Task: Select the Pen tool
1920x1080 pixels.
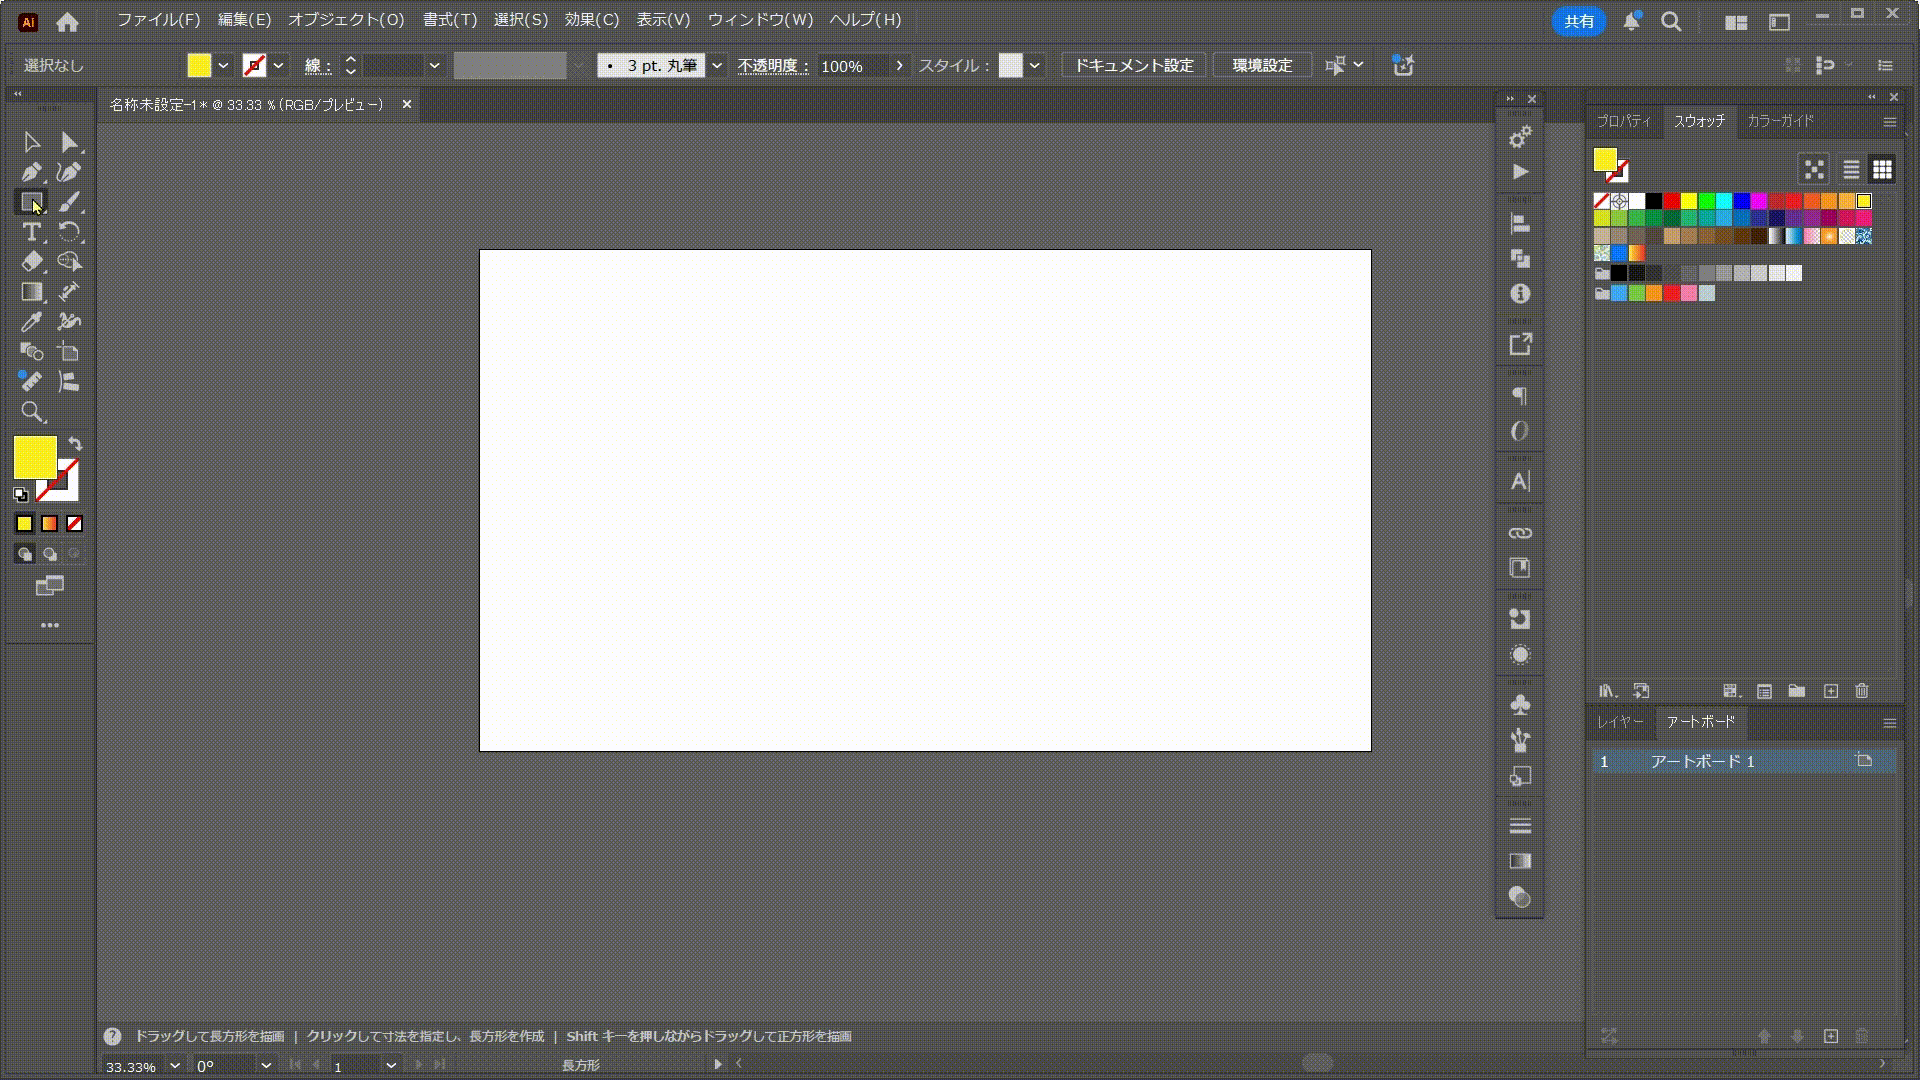Action: (x=31, y=172)
